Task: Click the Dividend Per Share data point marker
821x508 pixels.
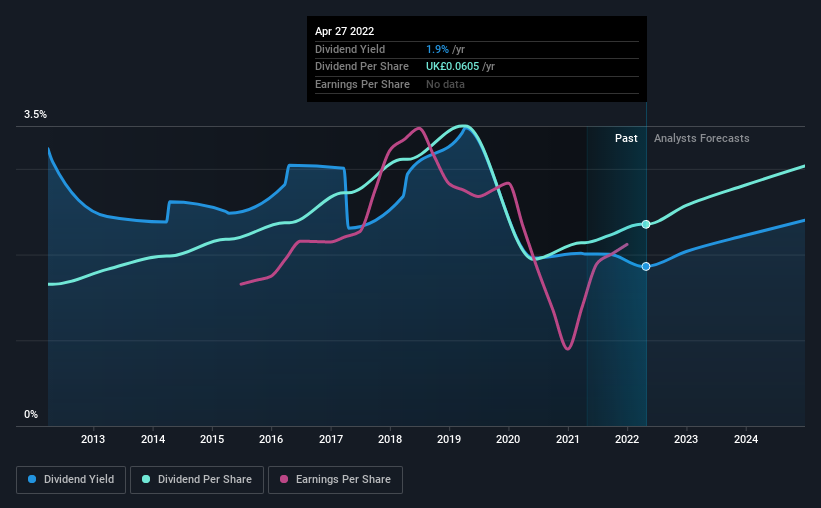Action: tap(646, 224)
